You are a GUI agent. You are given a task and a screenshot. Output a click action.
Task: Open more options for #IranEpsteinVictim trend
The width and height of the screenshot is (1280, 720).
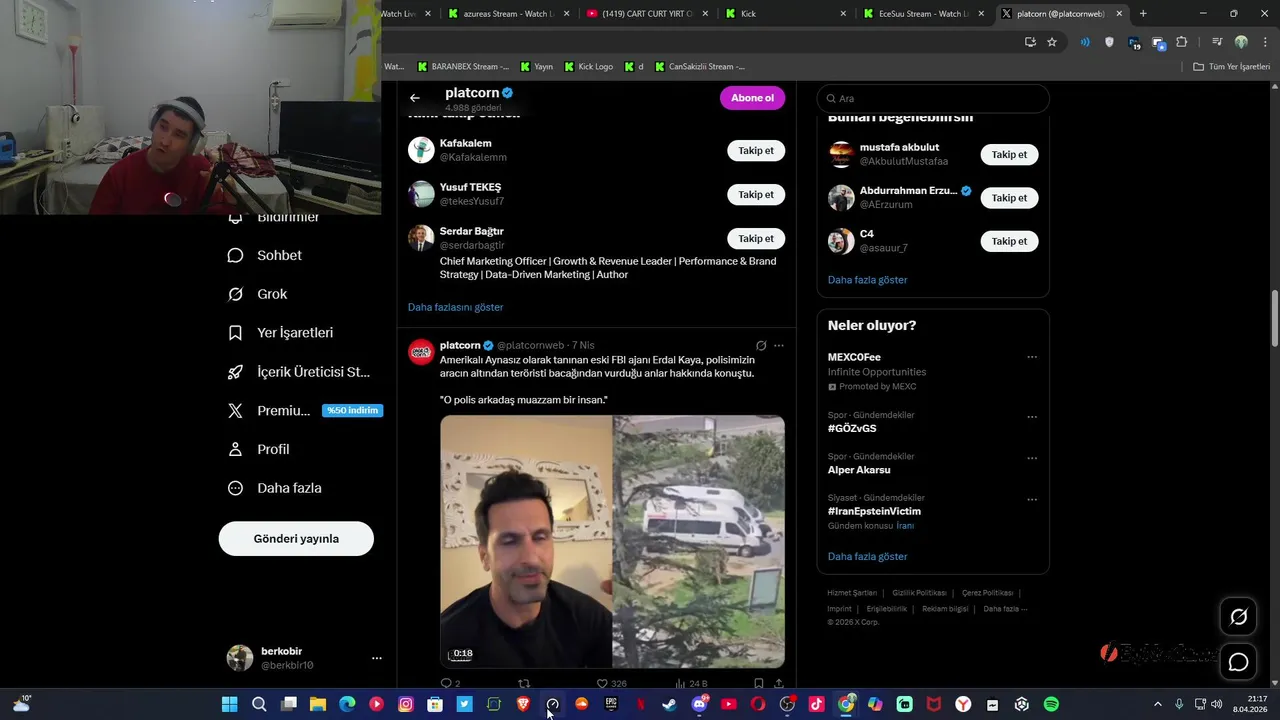pyautogui.click(x=1032, y=500)
